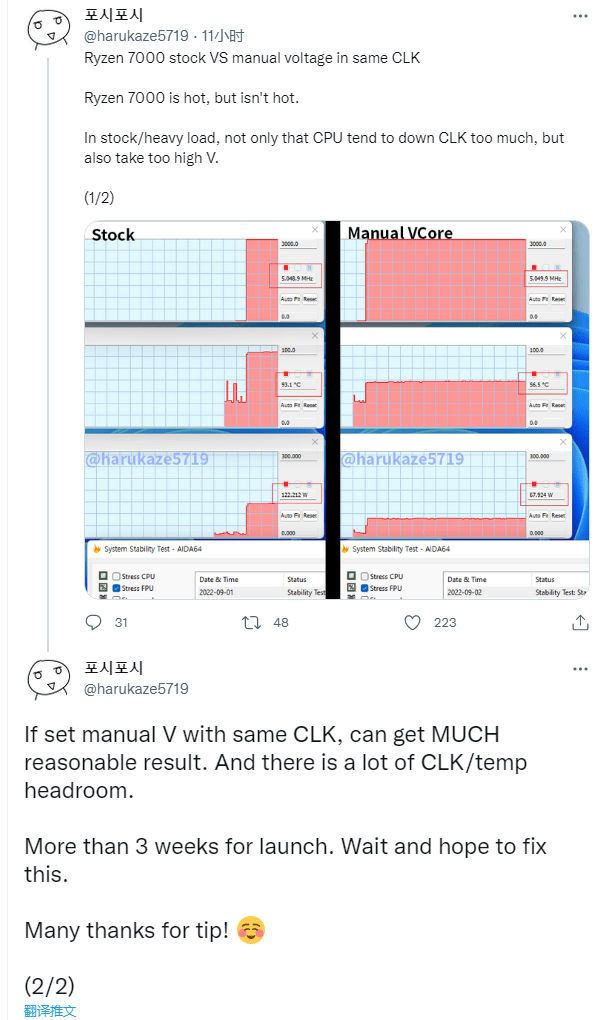
Task: Click Stress CPU checkbox in Manual VCore panel
Action: (x=365, y=576)
